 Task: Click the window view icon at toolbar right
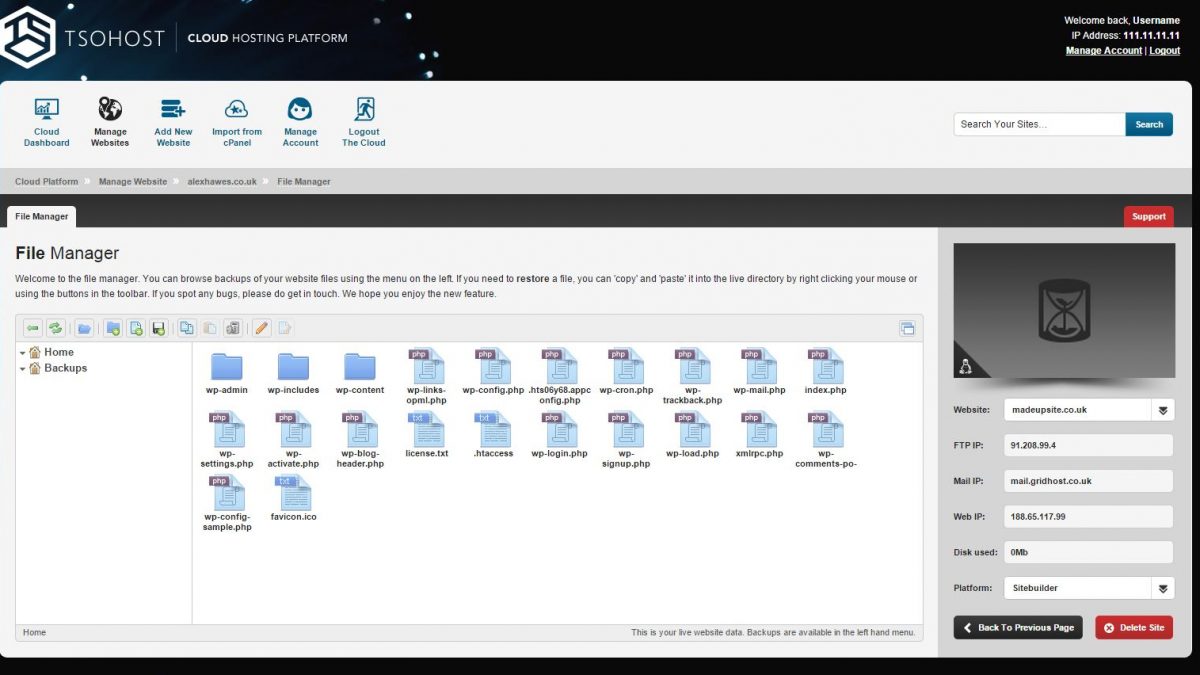click(x=907, y=328)
